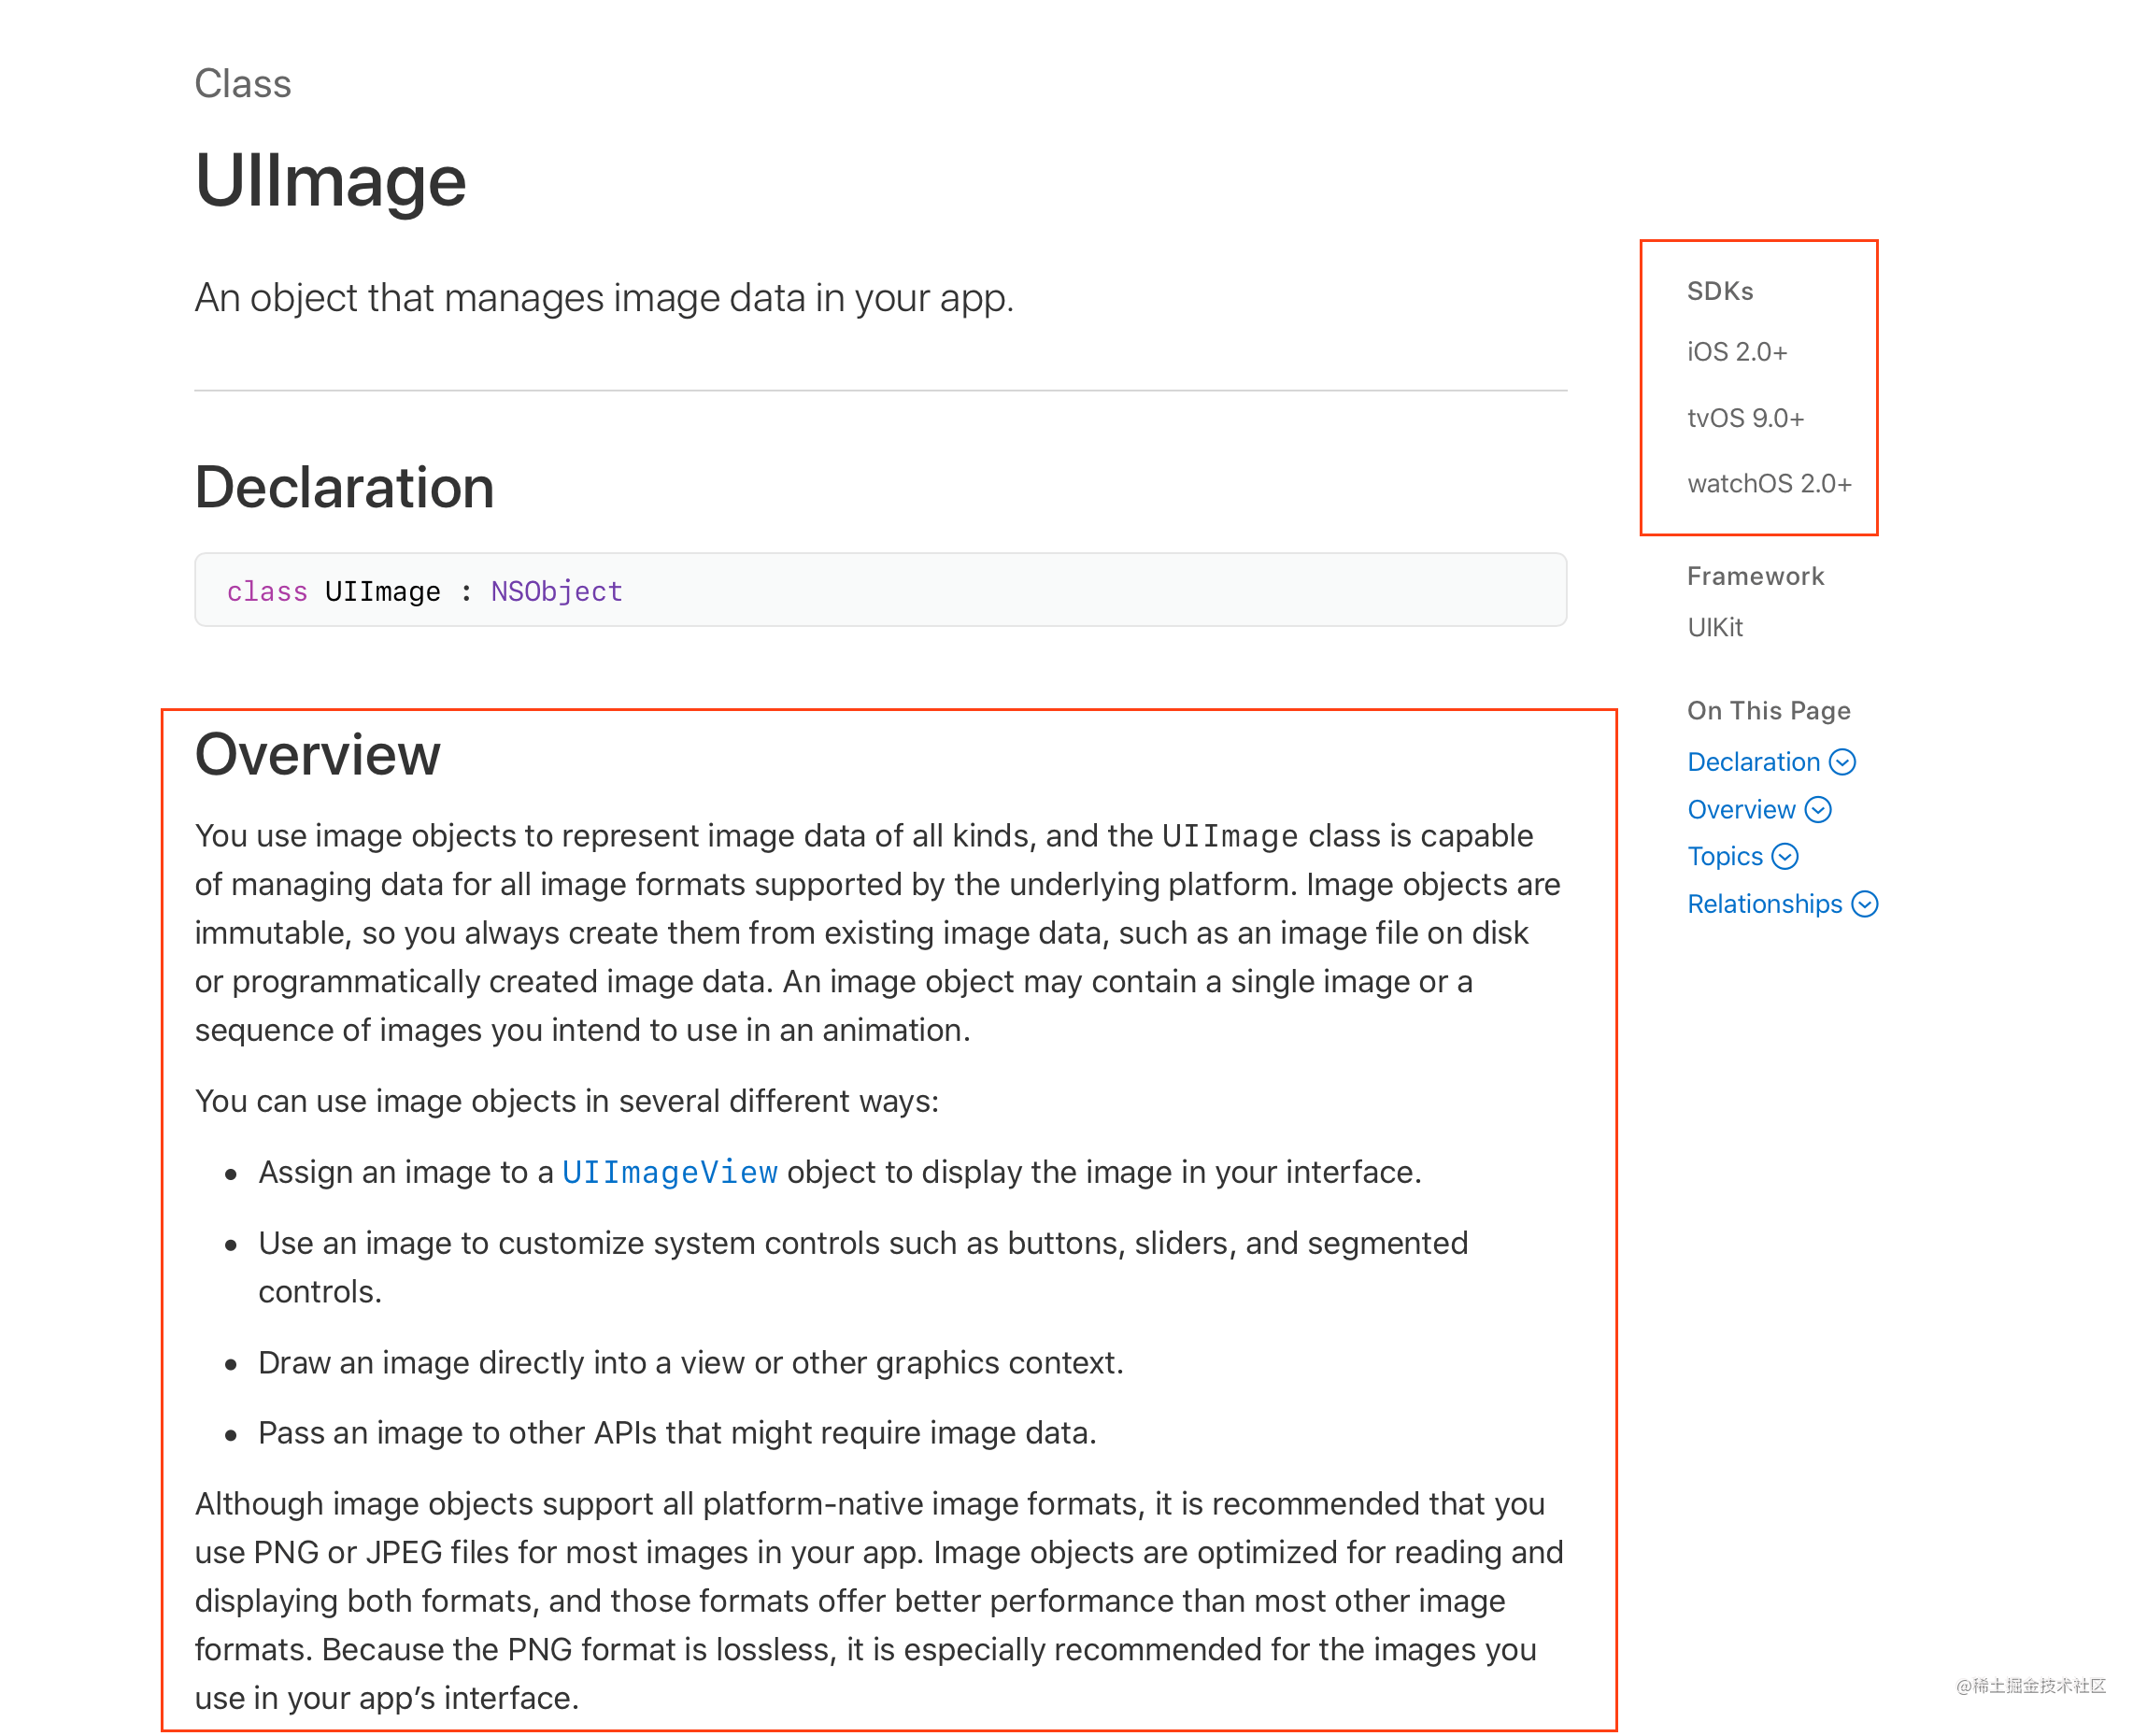
Task: Click the 'UIKit' framework name
Action: pyautogui.click(x=1714, y=627)
